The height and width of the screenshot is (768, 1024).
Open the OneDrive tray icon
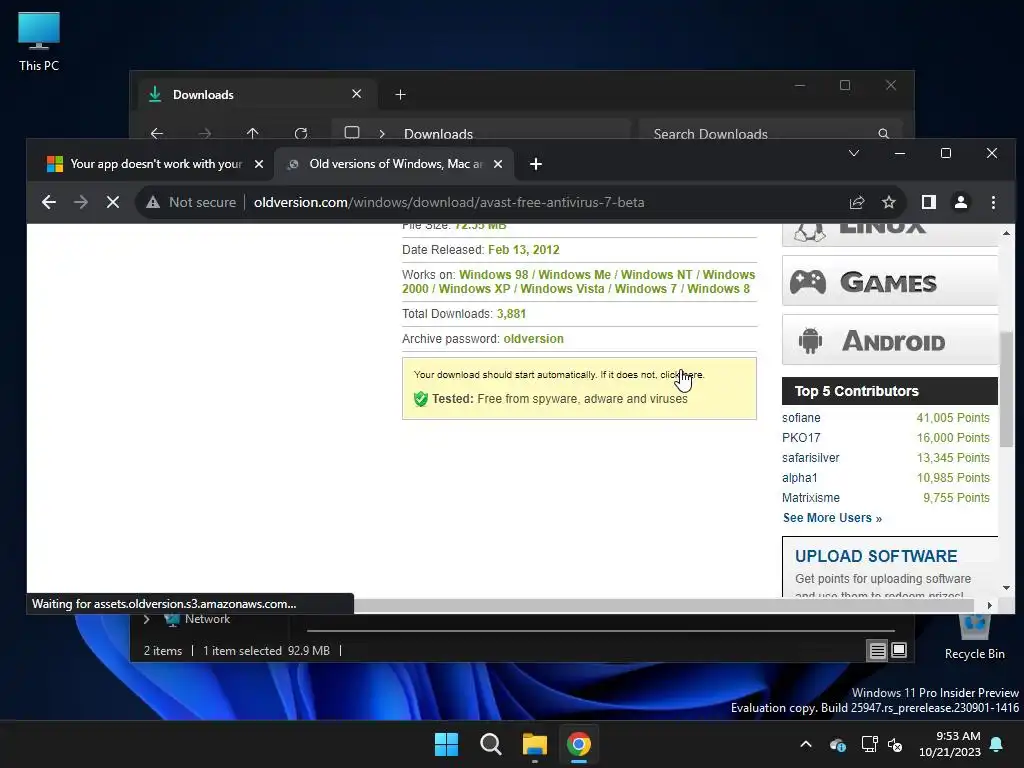[837, 744]
